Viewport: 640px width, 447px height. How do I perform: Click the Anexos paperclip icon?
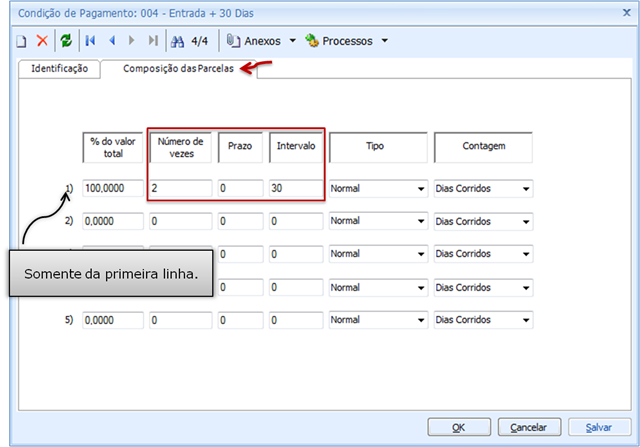tap(233, 41)
